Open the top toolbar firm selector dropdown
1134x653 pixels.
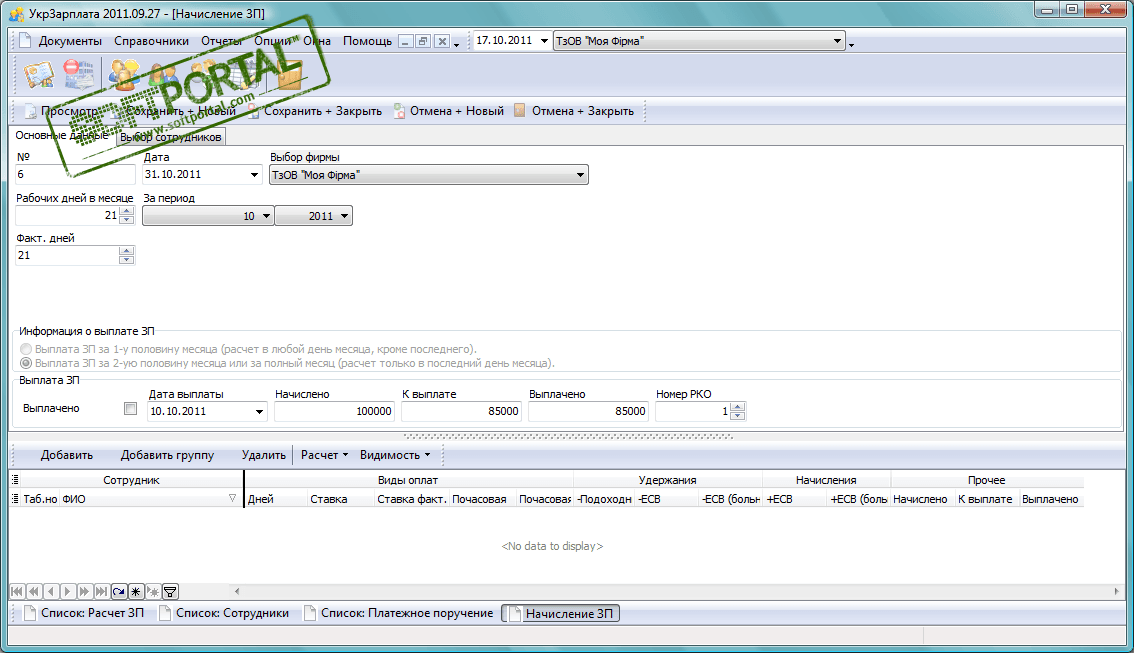(837, 40)
